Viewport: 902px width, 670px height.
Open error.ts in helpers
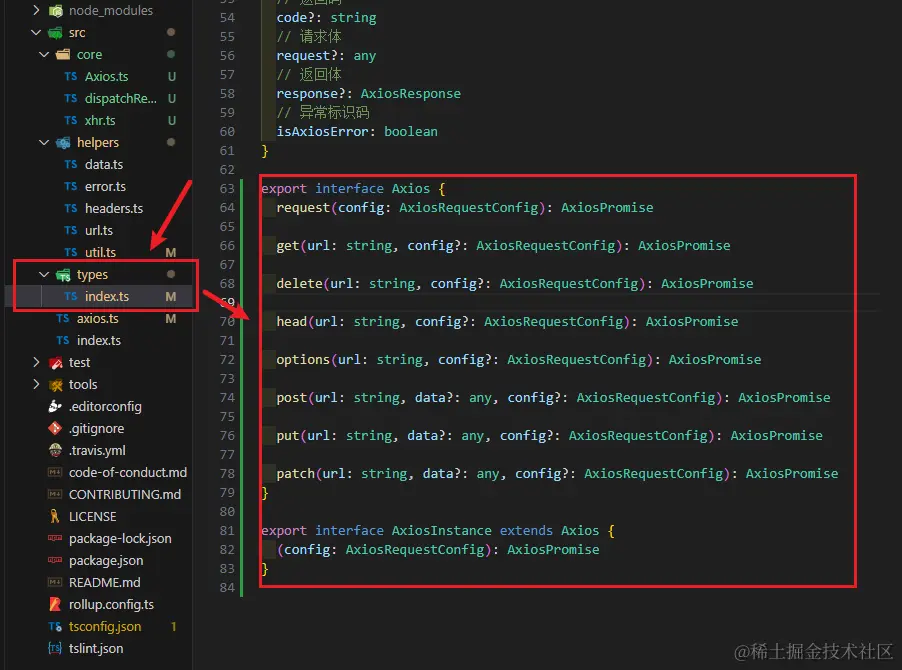pos(105,186)
